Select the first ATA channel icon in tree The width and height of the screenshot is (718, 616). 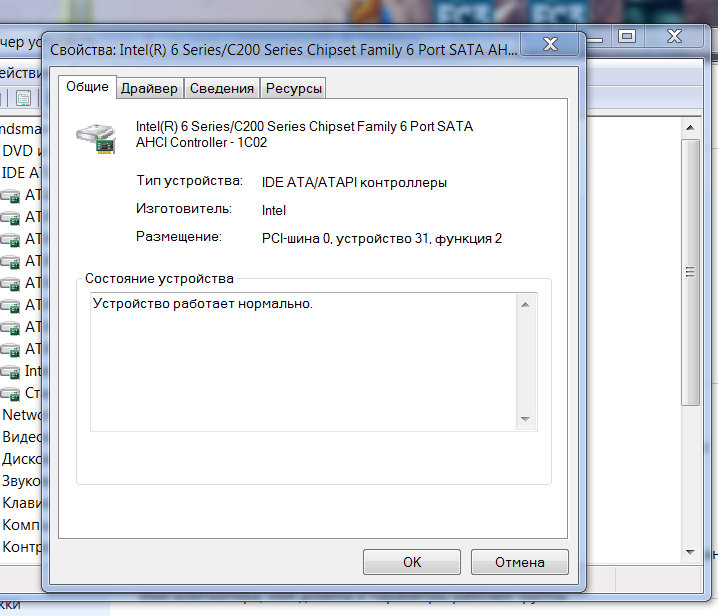11,196
